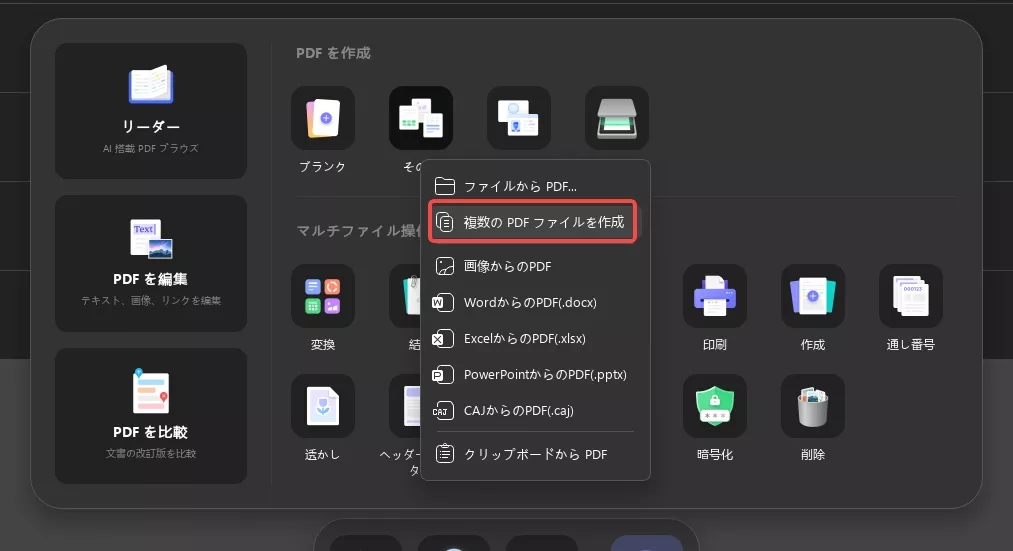This screenshot has width=1013, height=551.
Task: Open the PDF を編集 card
Action: (x=151, y=264)
